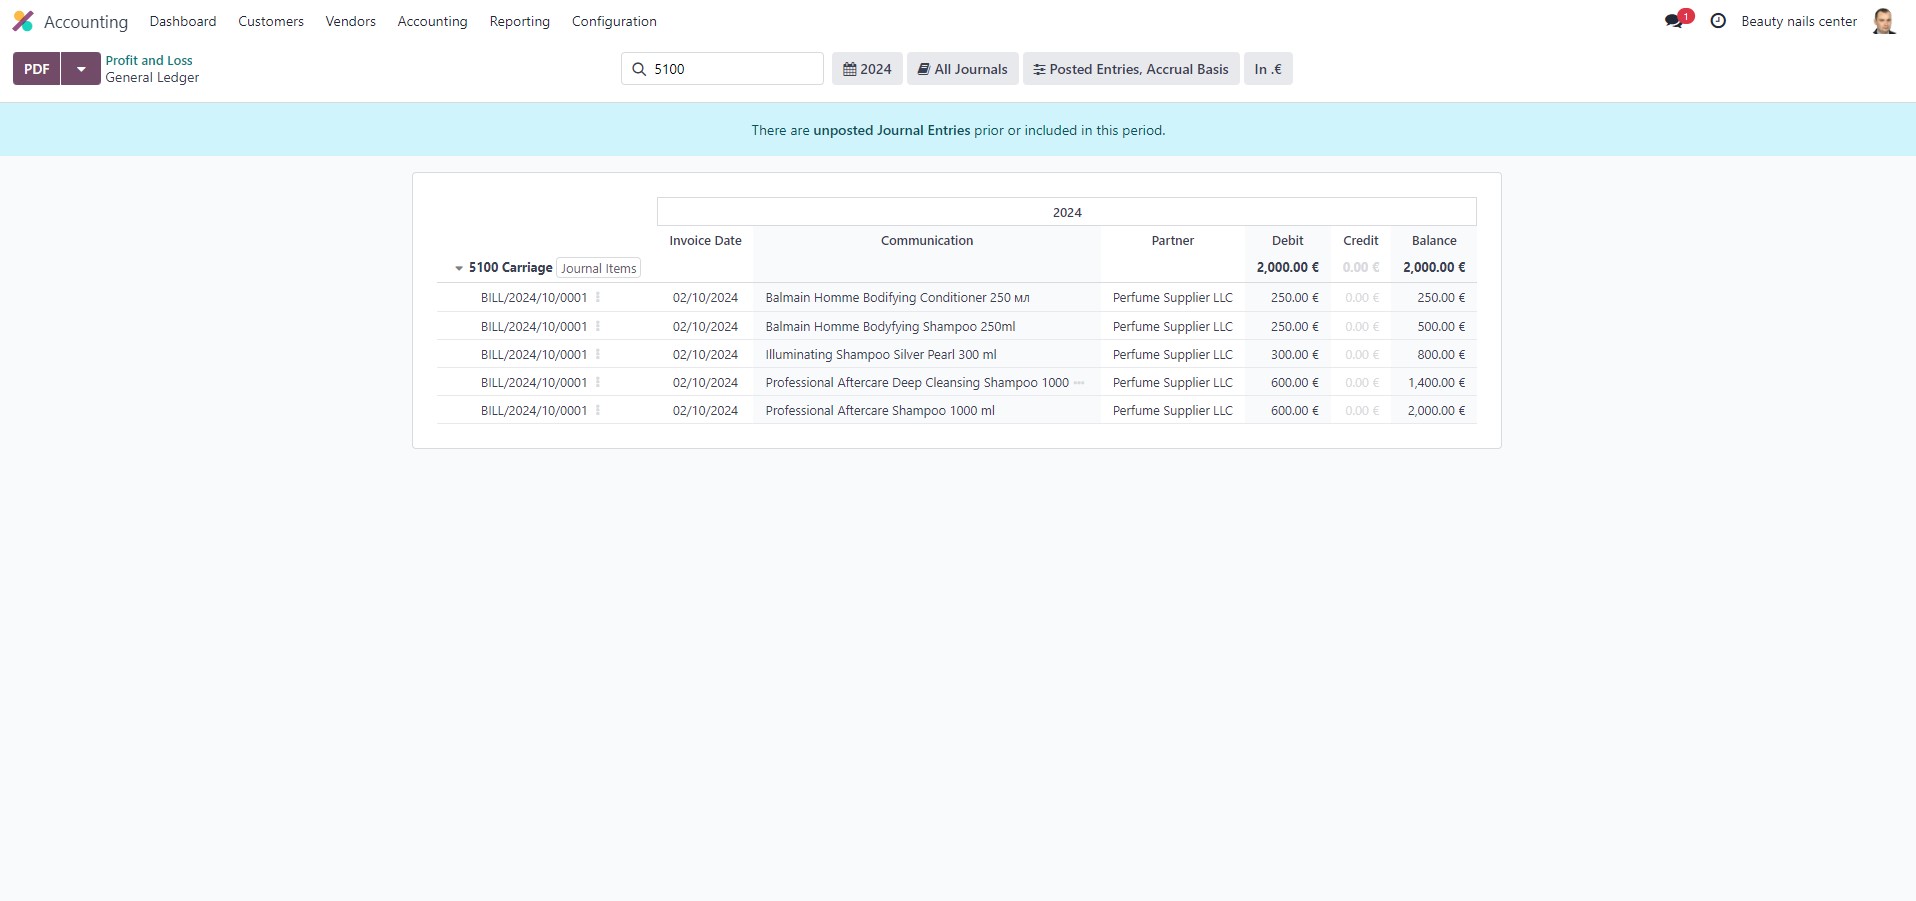Open Posted Entries, Accrual Basis options

point(1130,69)
